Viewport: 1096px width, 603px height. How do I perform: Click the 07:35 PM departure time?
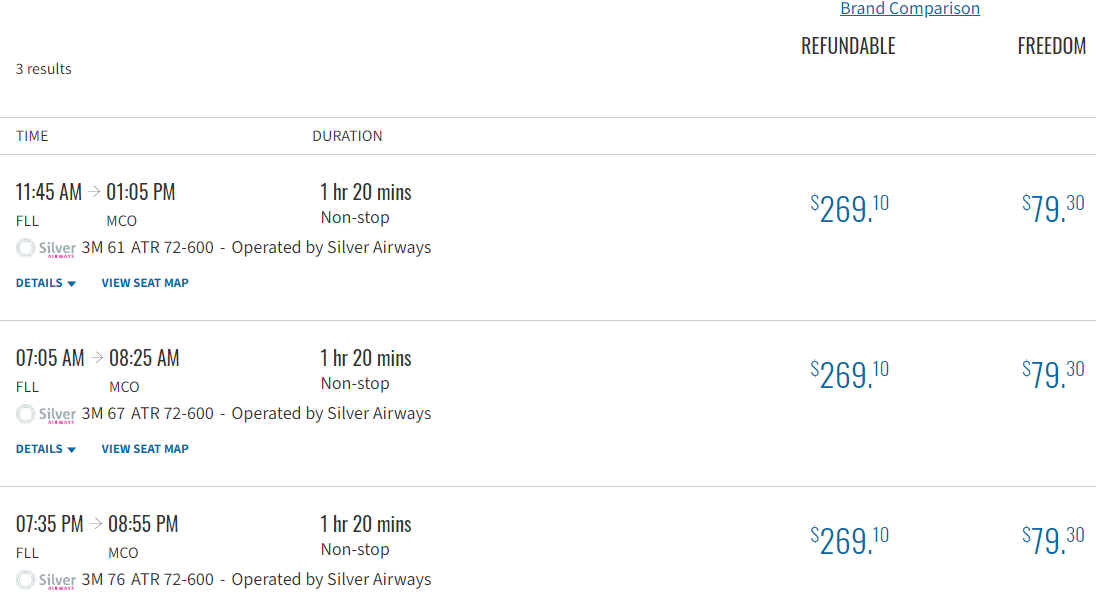pyautogui.click(x=49, y=524)
